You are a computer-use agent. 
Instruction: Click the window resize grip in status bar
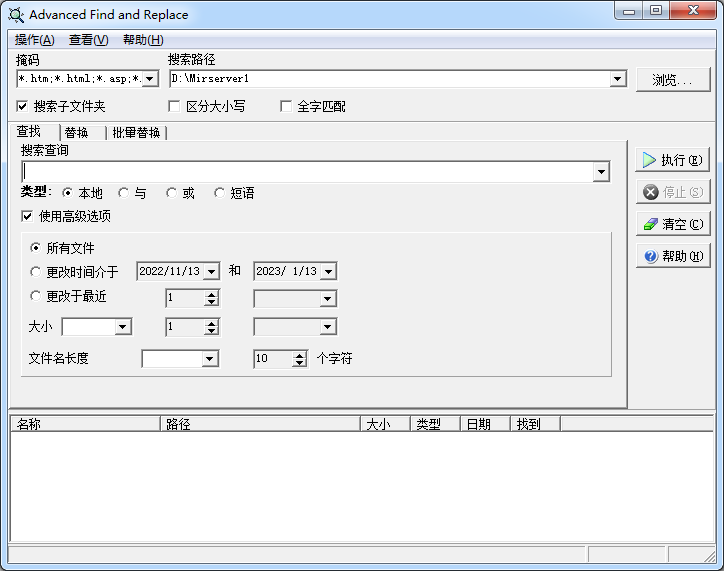point(709,556)
